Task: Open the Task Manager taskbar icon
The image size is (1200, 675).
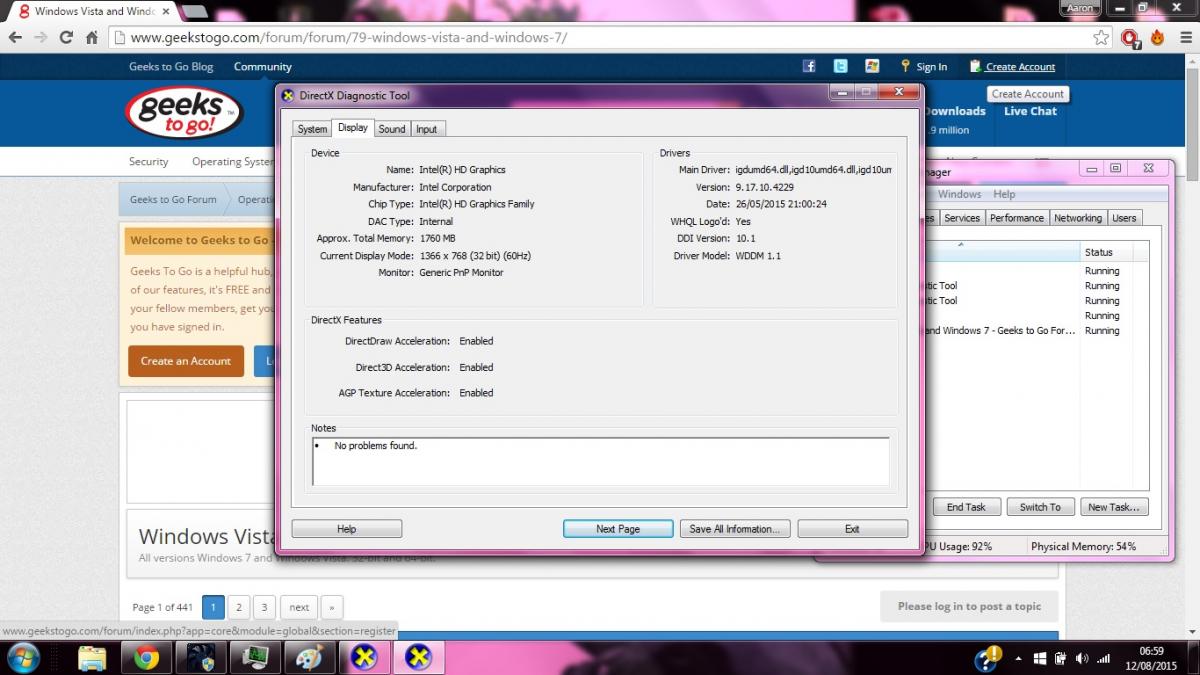Action: (x=254, y=658)
